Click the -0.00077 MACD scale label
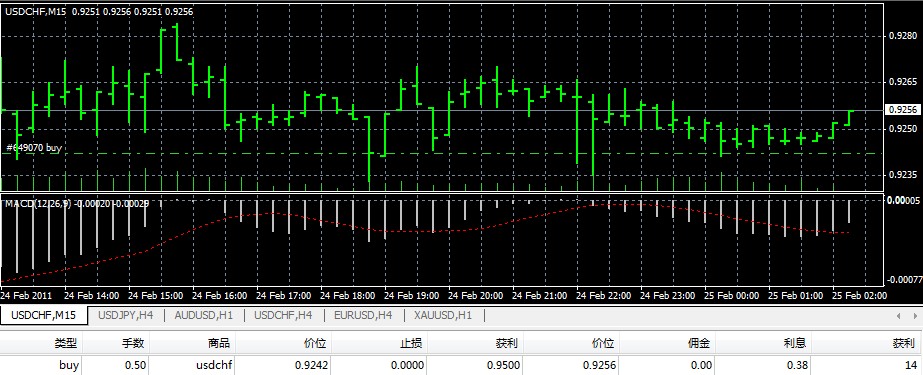The height and width of the screenshot is (375, 923). (904, 280)
